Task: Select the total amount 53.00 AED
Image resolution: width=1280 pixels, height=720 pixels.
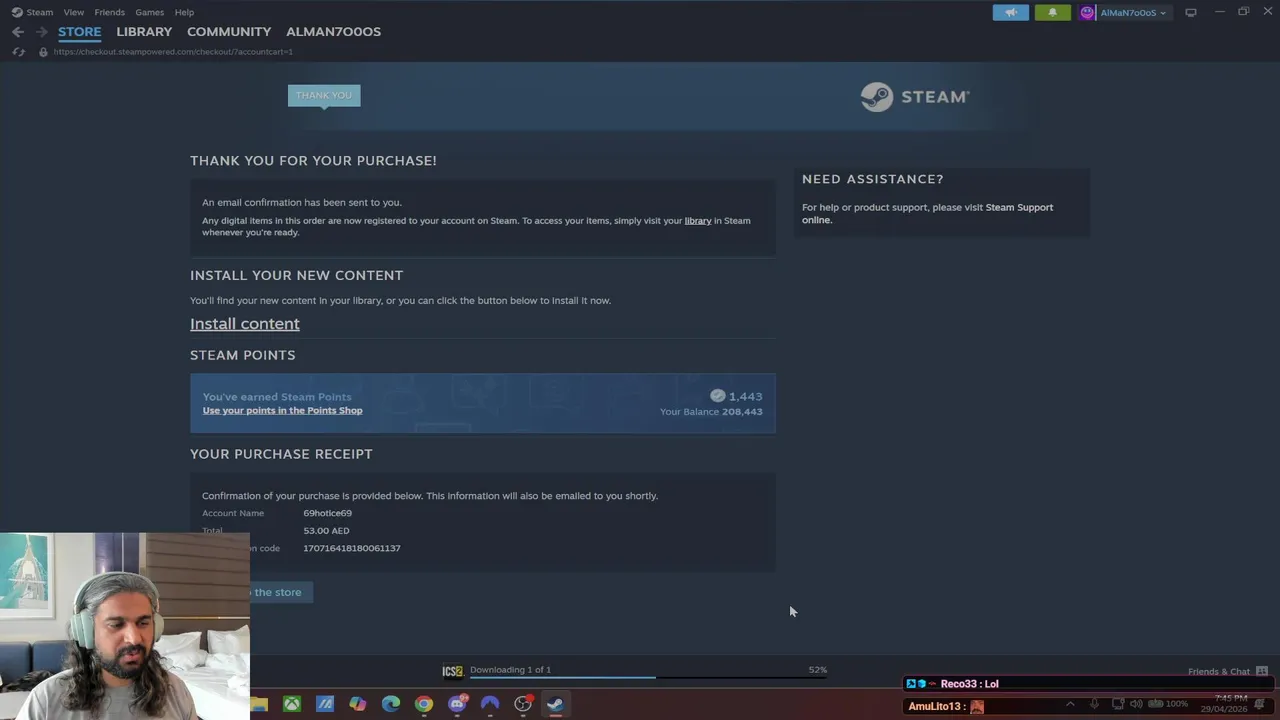Action: (326, 531)
